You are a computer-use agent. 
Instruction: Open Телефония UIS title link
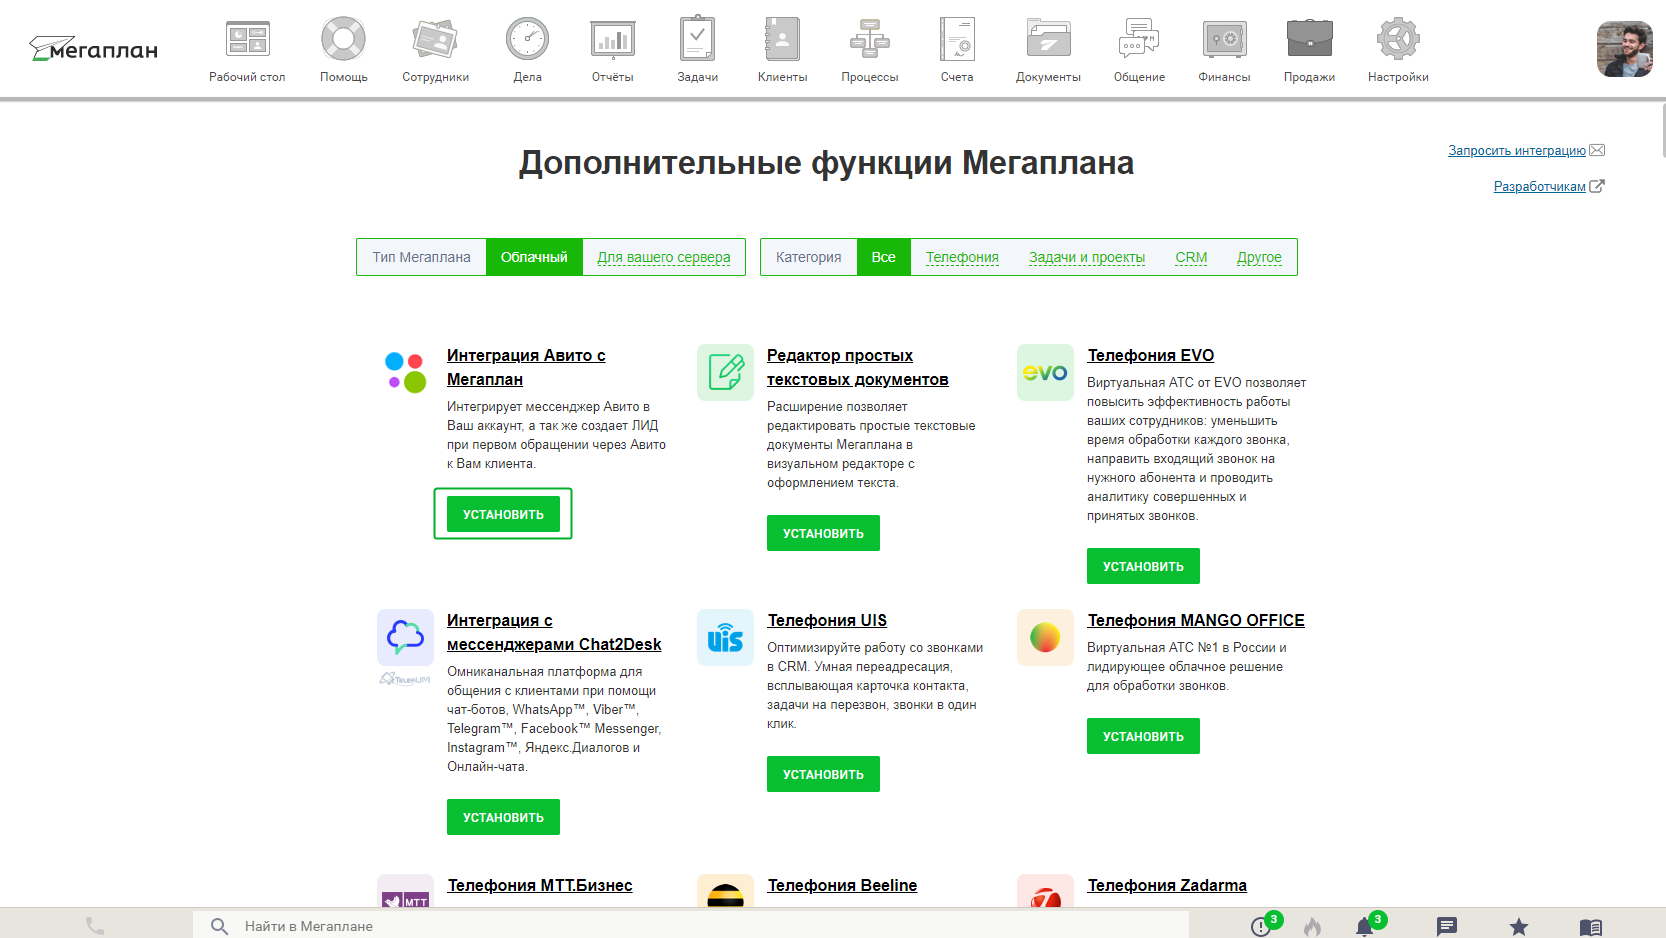click(x=827, y=620)
